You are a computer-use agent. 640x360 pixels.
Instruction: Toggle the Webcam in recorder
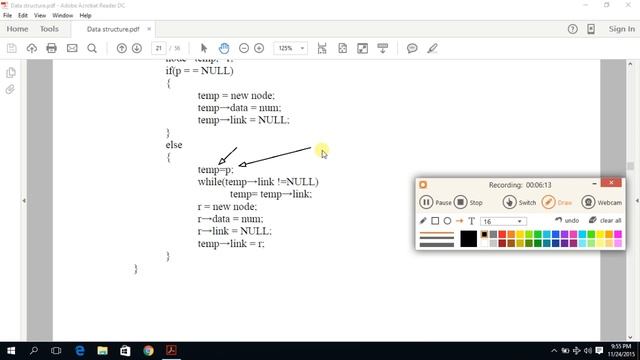tap(602, 202)
